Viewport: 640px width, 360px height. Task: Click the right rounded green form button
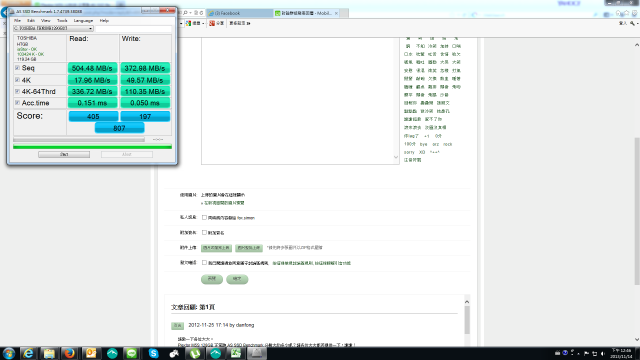237,279
